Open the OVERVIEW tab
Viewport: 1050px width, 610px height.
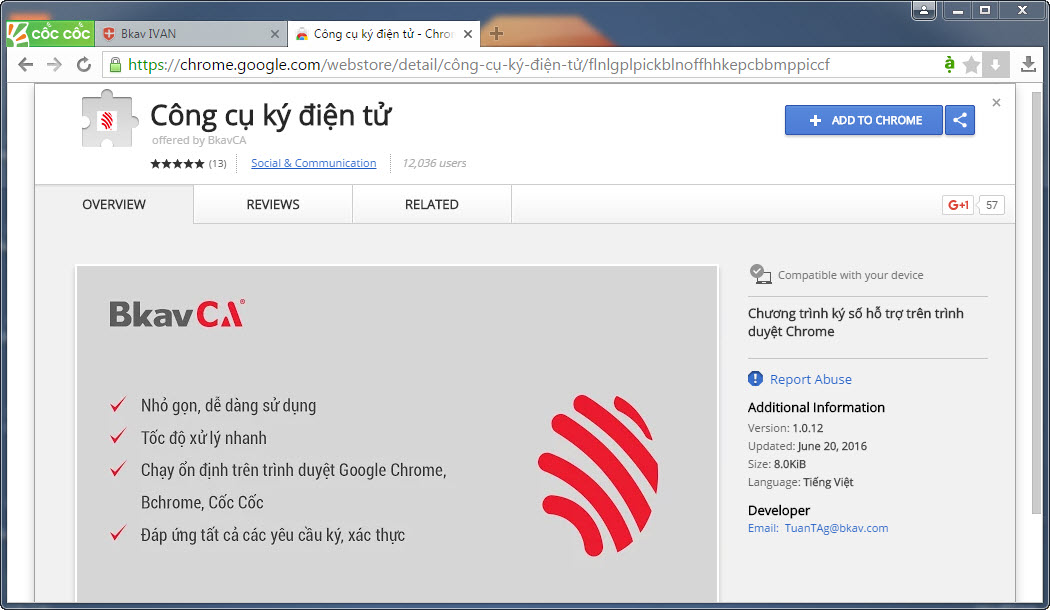pyautogui.click(x=114, y=204)
